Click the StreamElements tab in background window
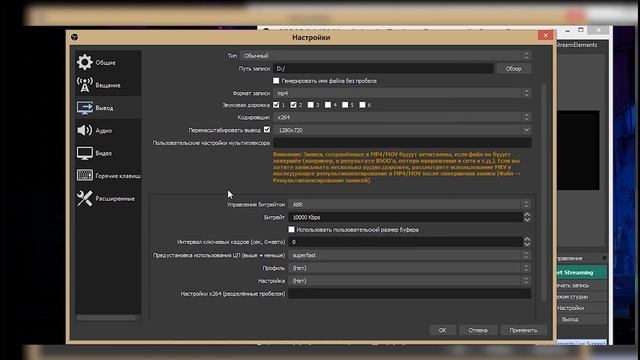The width and height of the screenshot is (640, 360). pos(576,45)
